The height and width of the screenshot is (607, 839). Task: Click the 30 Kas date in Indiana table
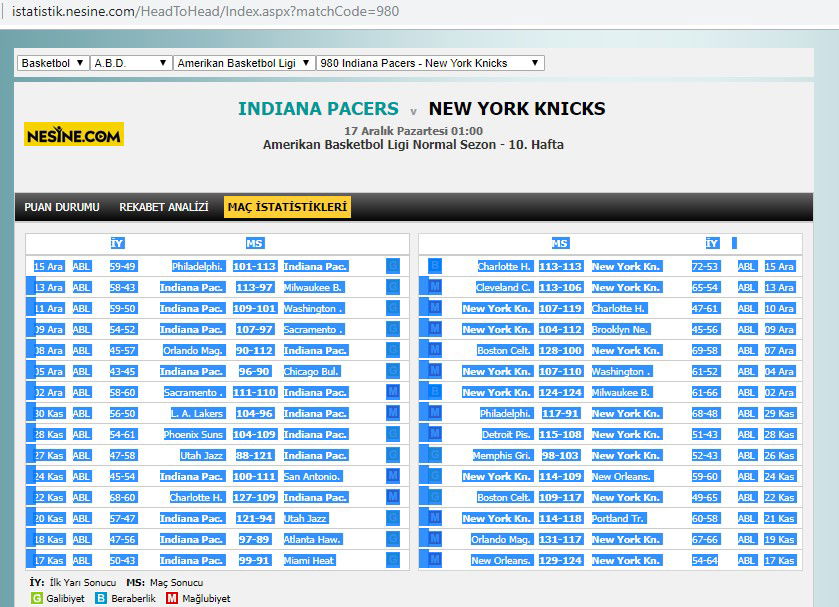tap(49, 413)
